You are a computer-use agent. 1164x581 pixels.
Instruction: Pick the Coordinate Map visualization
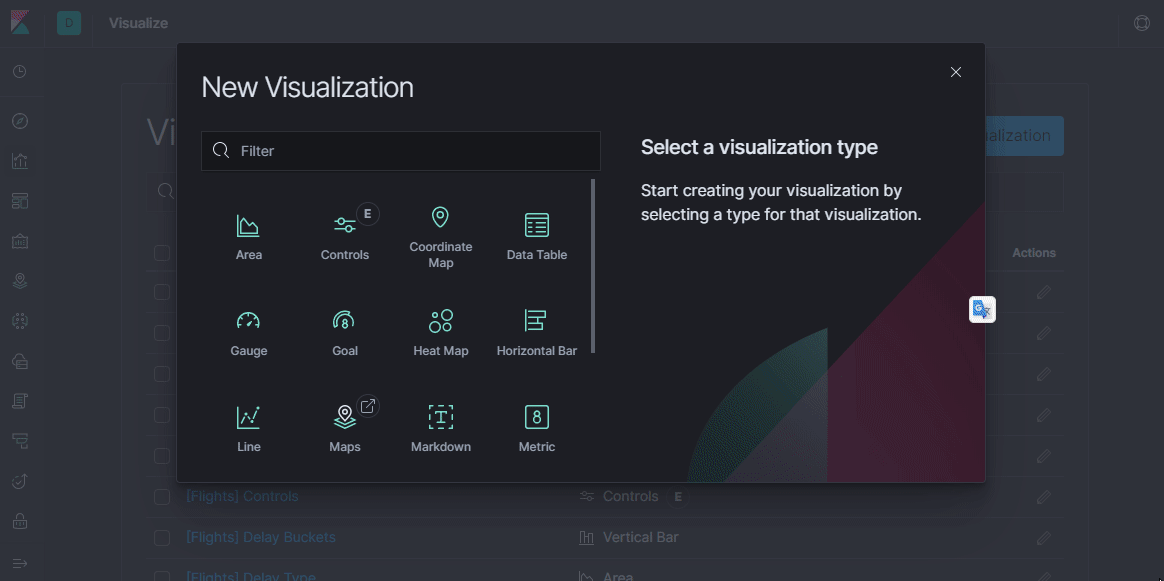[441, 237]
